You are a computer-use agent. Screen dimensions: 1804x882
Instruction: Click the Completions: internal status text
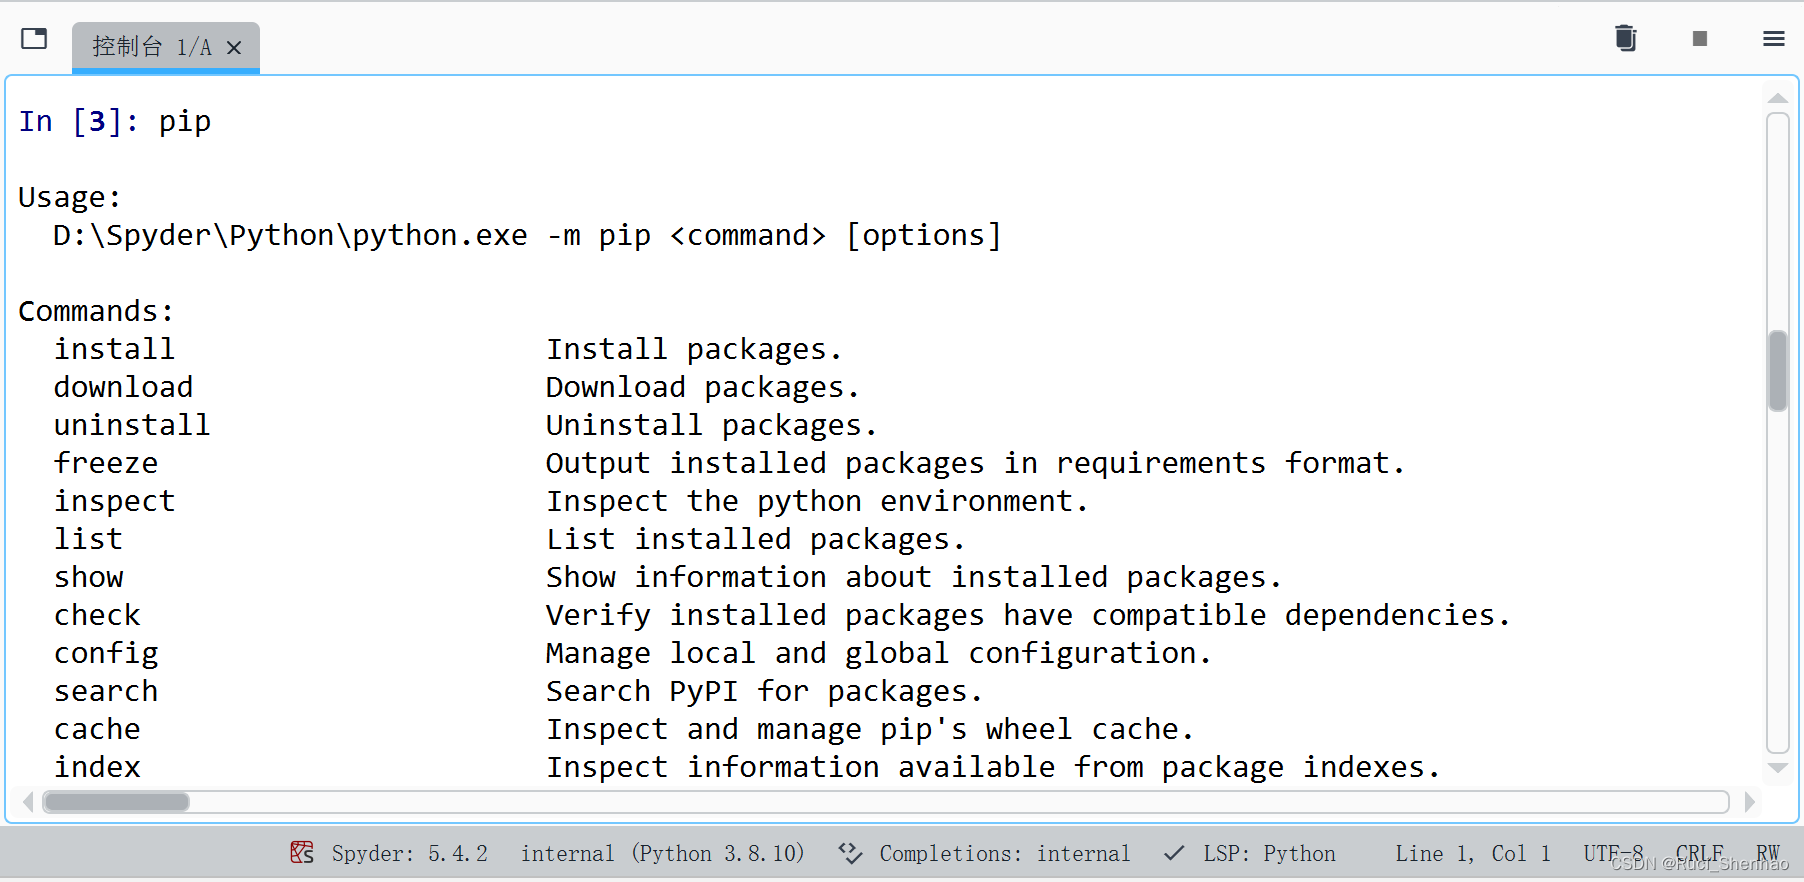pos(1004,853)
